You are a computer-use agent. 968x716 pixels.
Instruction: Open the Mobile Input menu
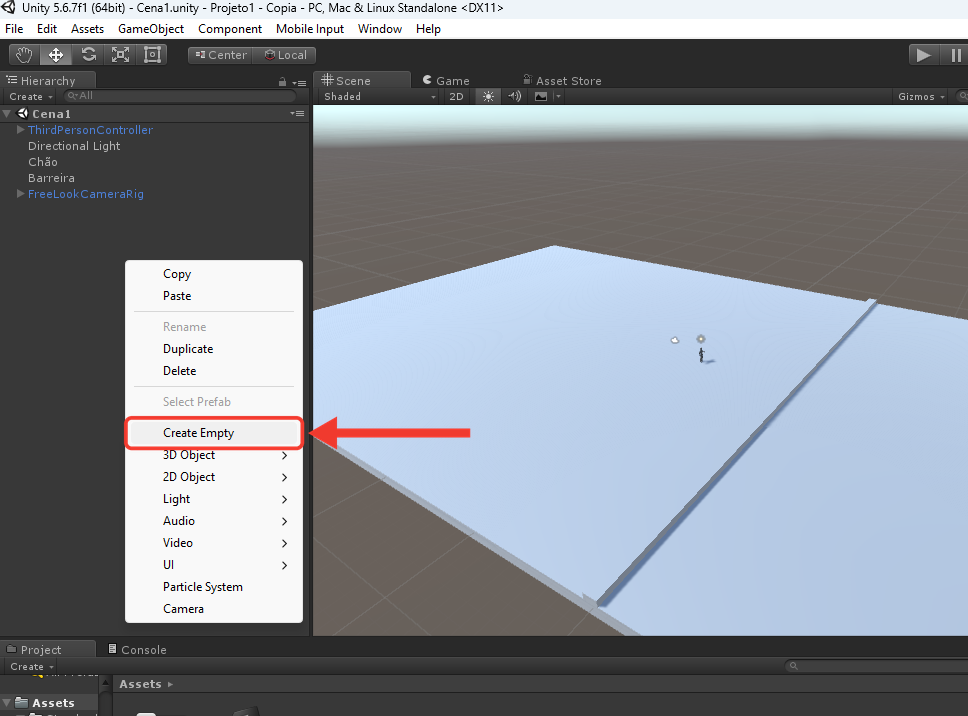(310, 29)
